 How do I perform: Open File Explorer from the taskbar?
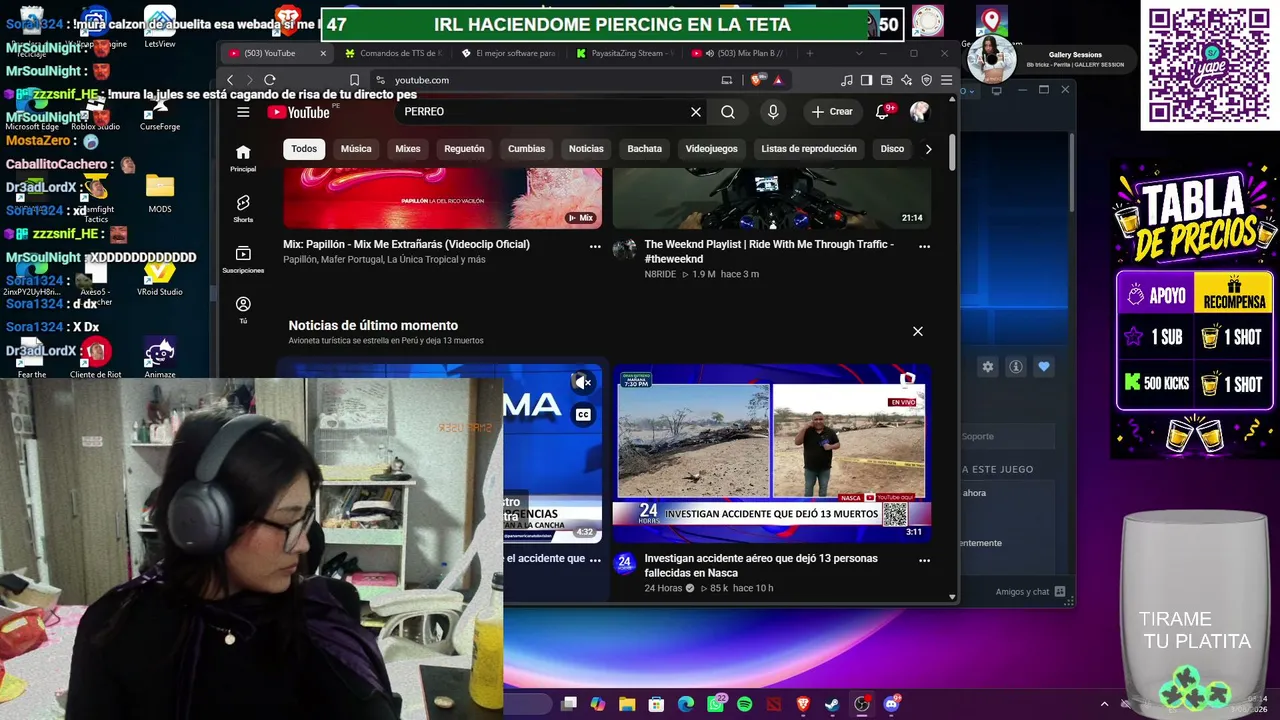tap(627, 704)
